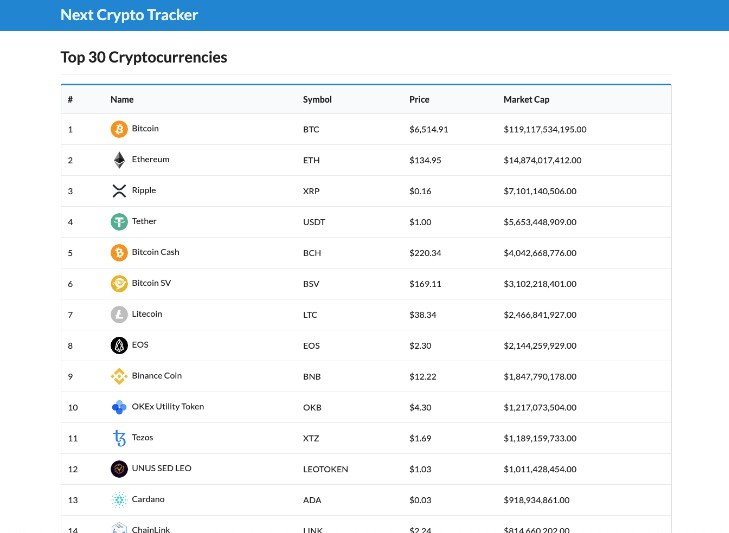
Task: Select the Litecoin name text
Action: 147,314
